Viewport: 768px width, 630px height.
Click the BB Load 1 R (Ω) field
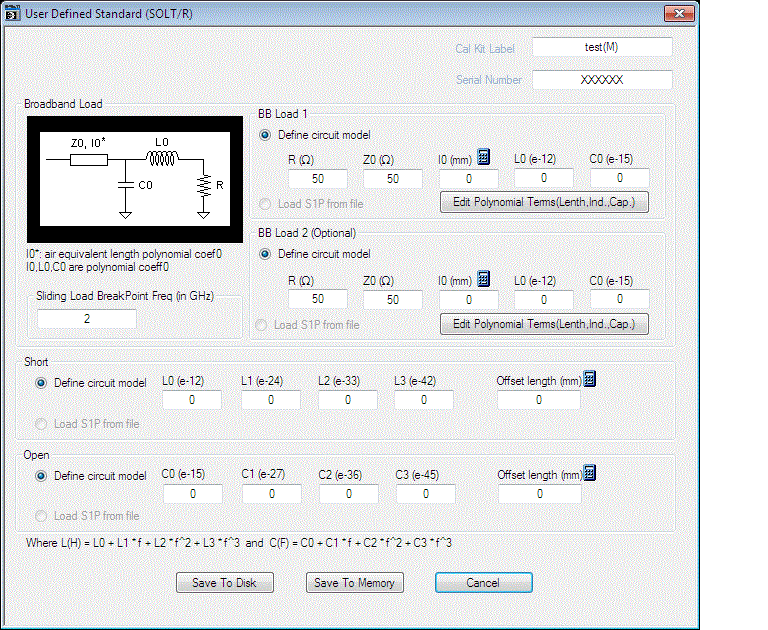coord(318,179)
